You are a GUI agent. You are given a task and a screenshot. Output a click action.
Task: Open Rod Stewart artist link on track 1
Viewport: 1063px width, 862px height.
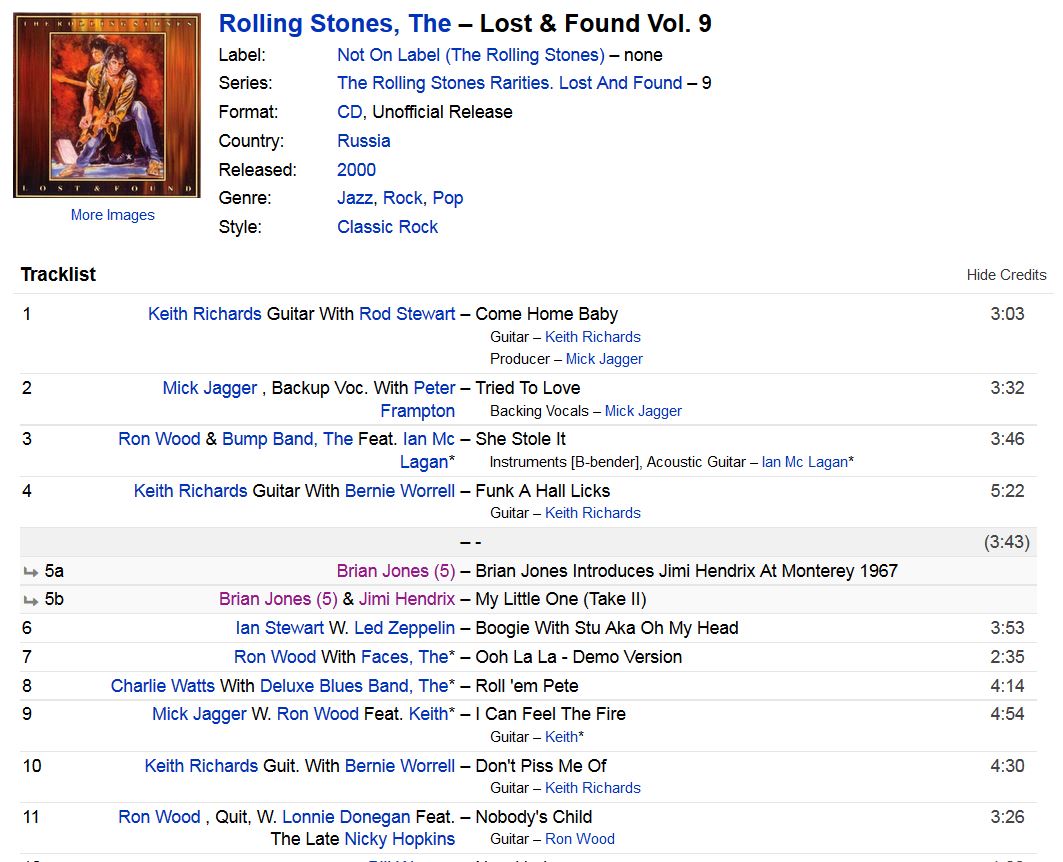[407, 314]
